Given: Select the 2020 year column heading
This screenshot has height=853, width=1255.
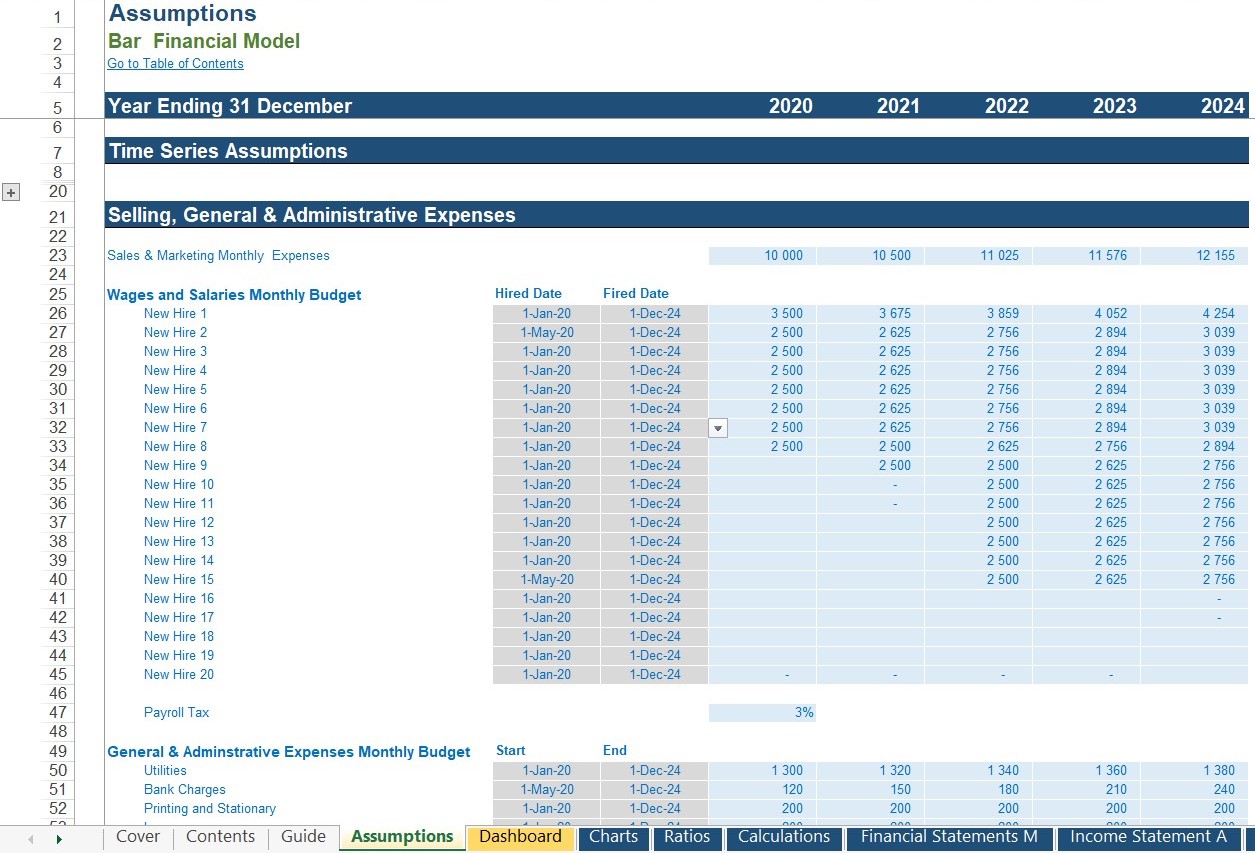Looking at the screenshot, I should pyautogui.click(x=790, y=106).
